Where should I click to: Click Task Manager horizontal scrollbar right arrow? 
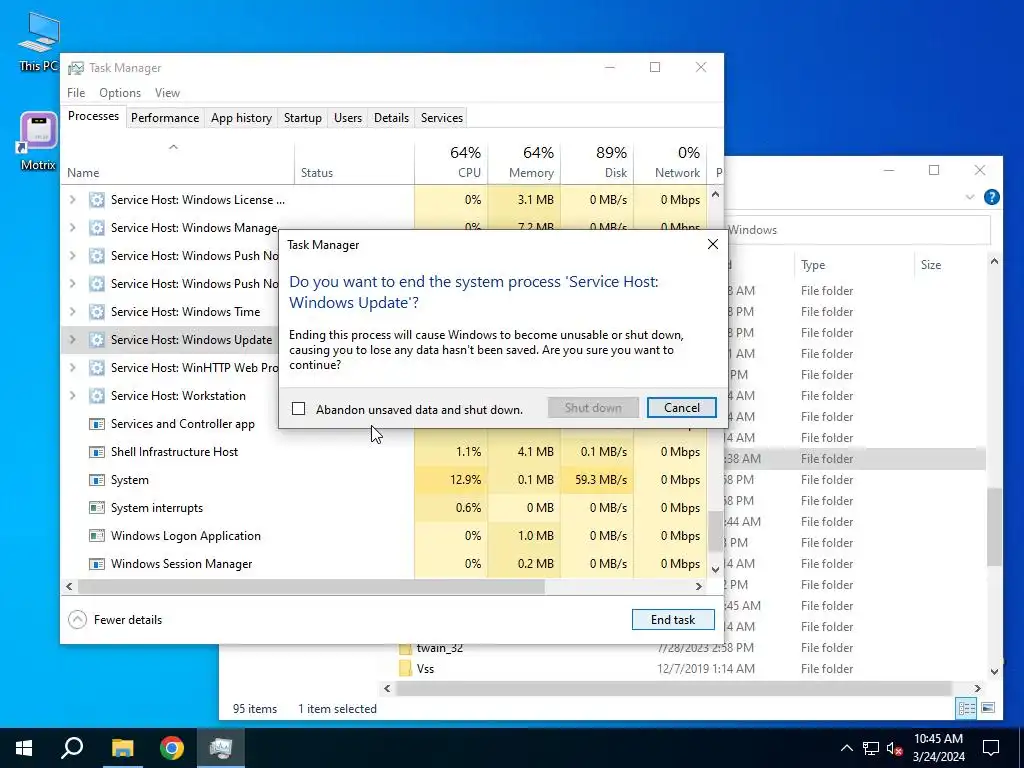click(x=699, y=586)
